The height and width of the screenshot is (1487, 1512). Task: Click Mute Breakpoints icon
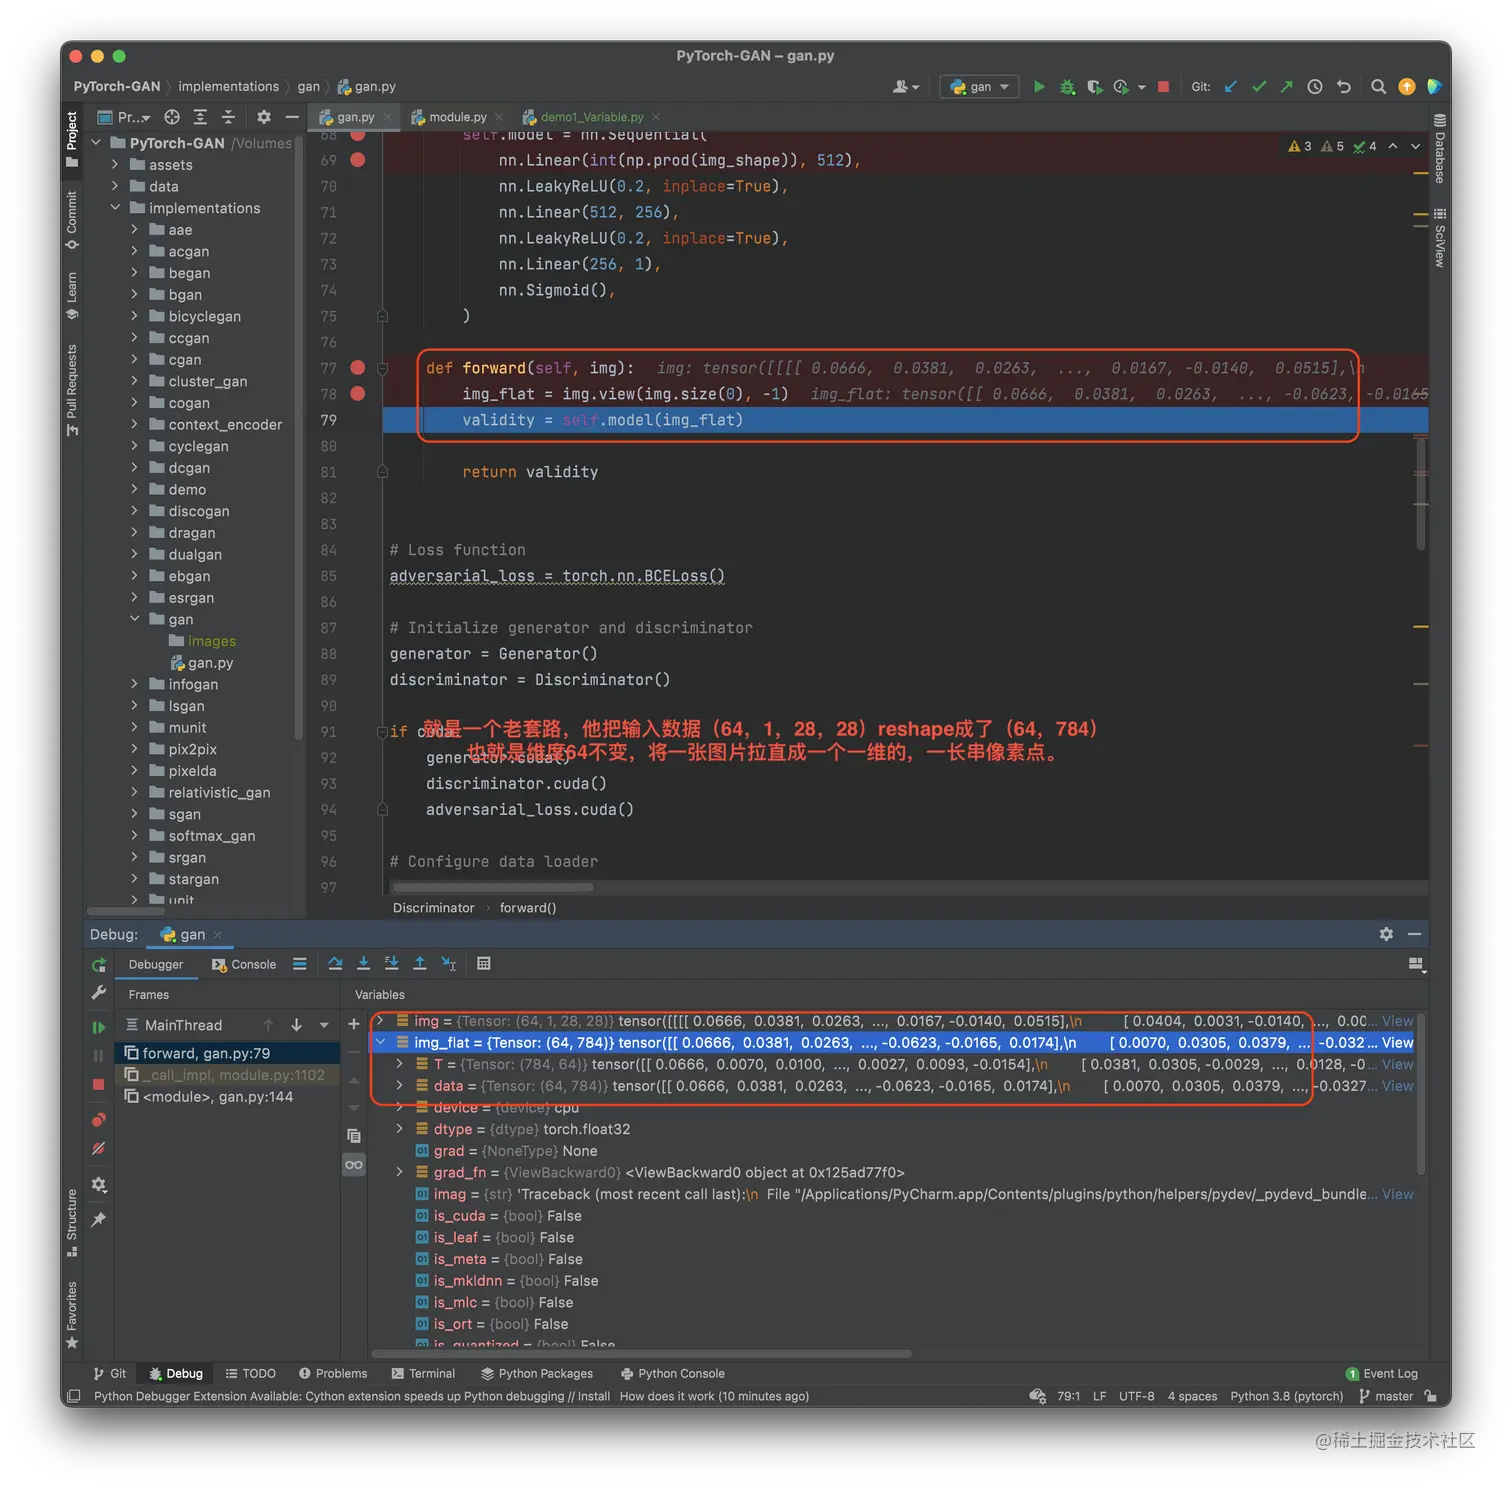pyautogui.click(x=98, y=1149)
